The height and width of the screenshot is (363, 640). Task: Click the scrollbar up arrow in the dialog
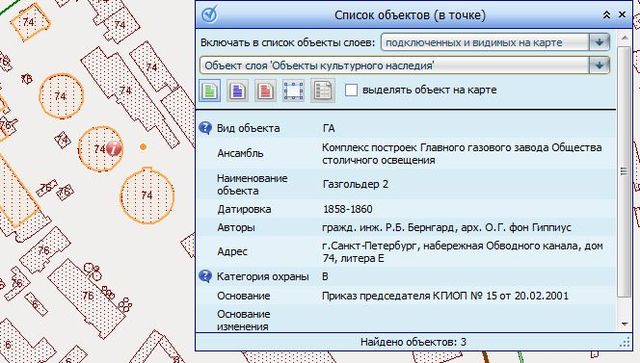(624, 38)
